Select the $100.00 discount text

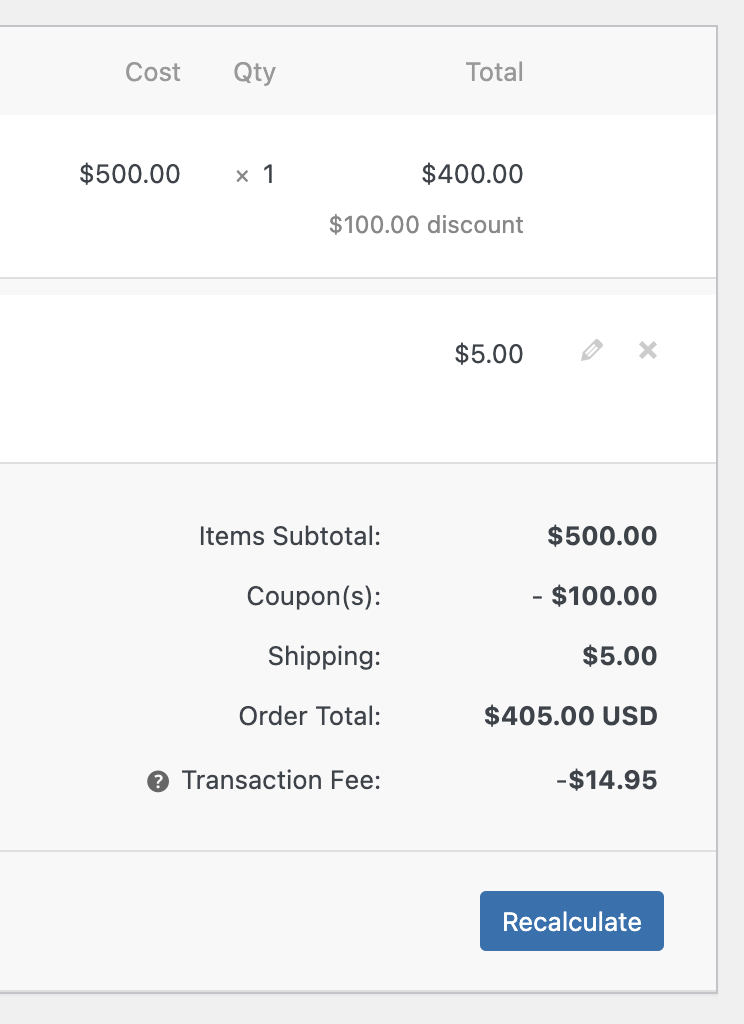pyautogui.click(x=426, y=224)
